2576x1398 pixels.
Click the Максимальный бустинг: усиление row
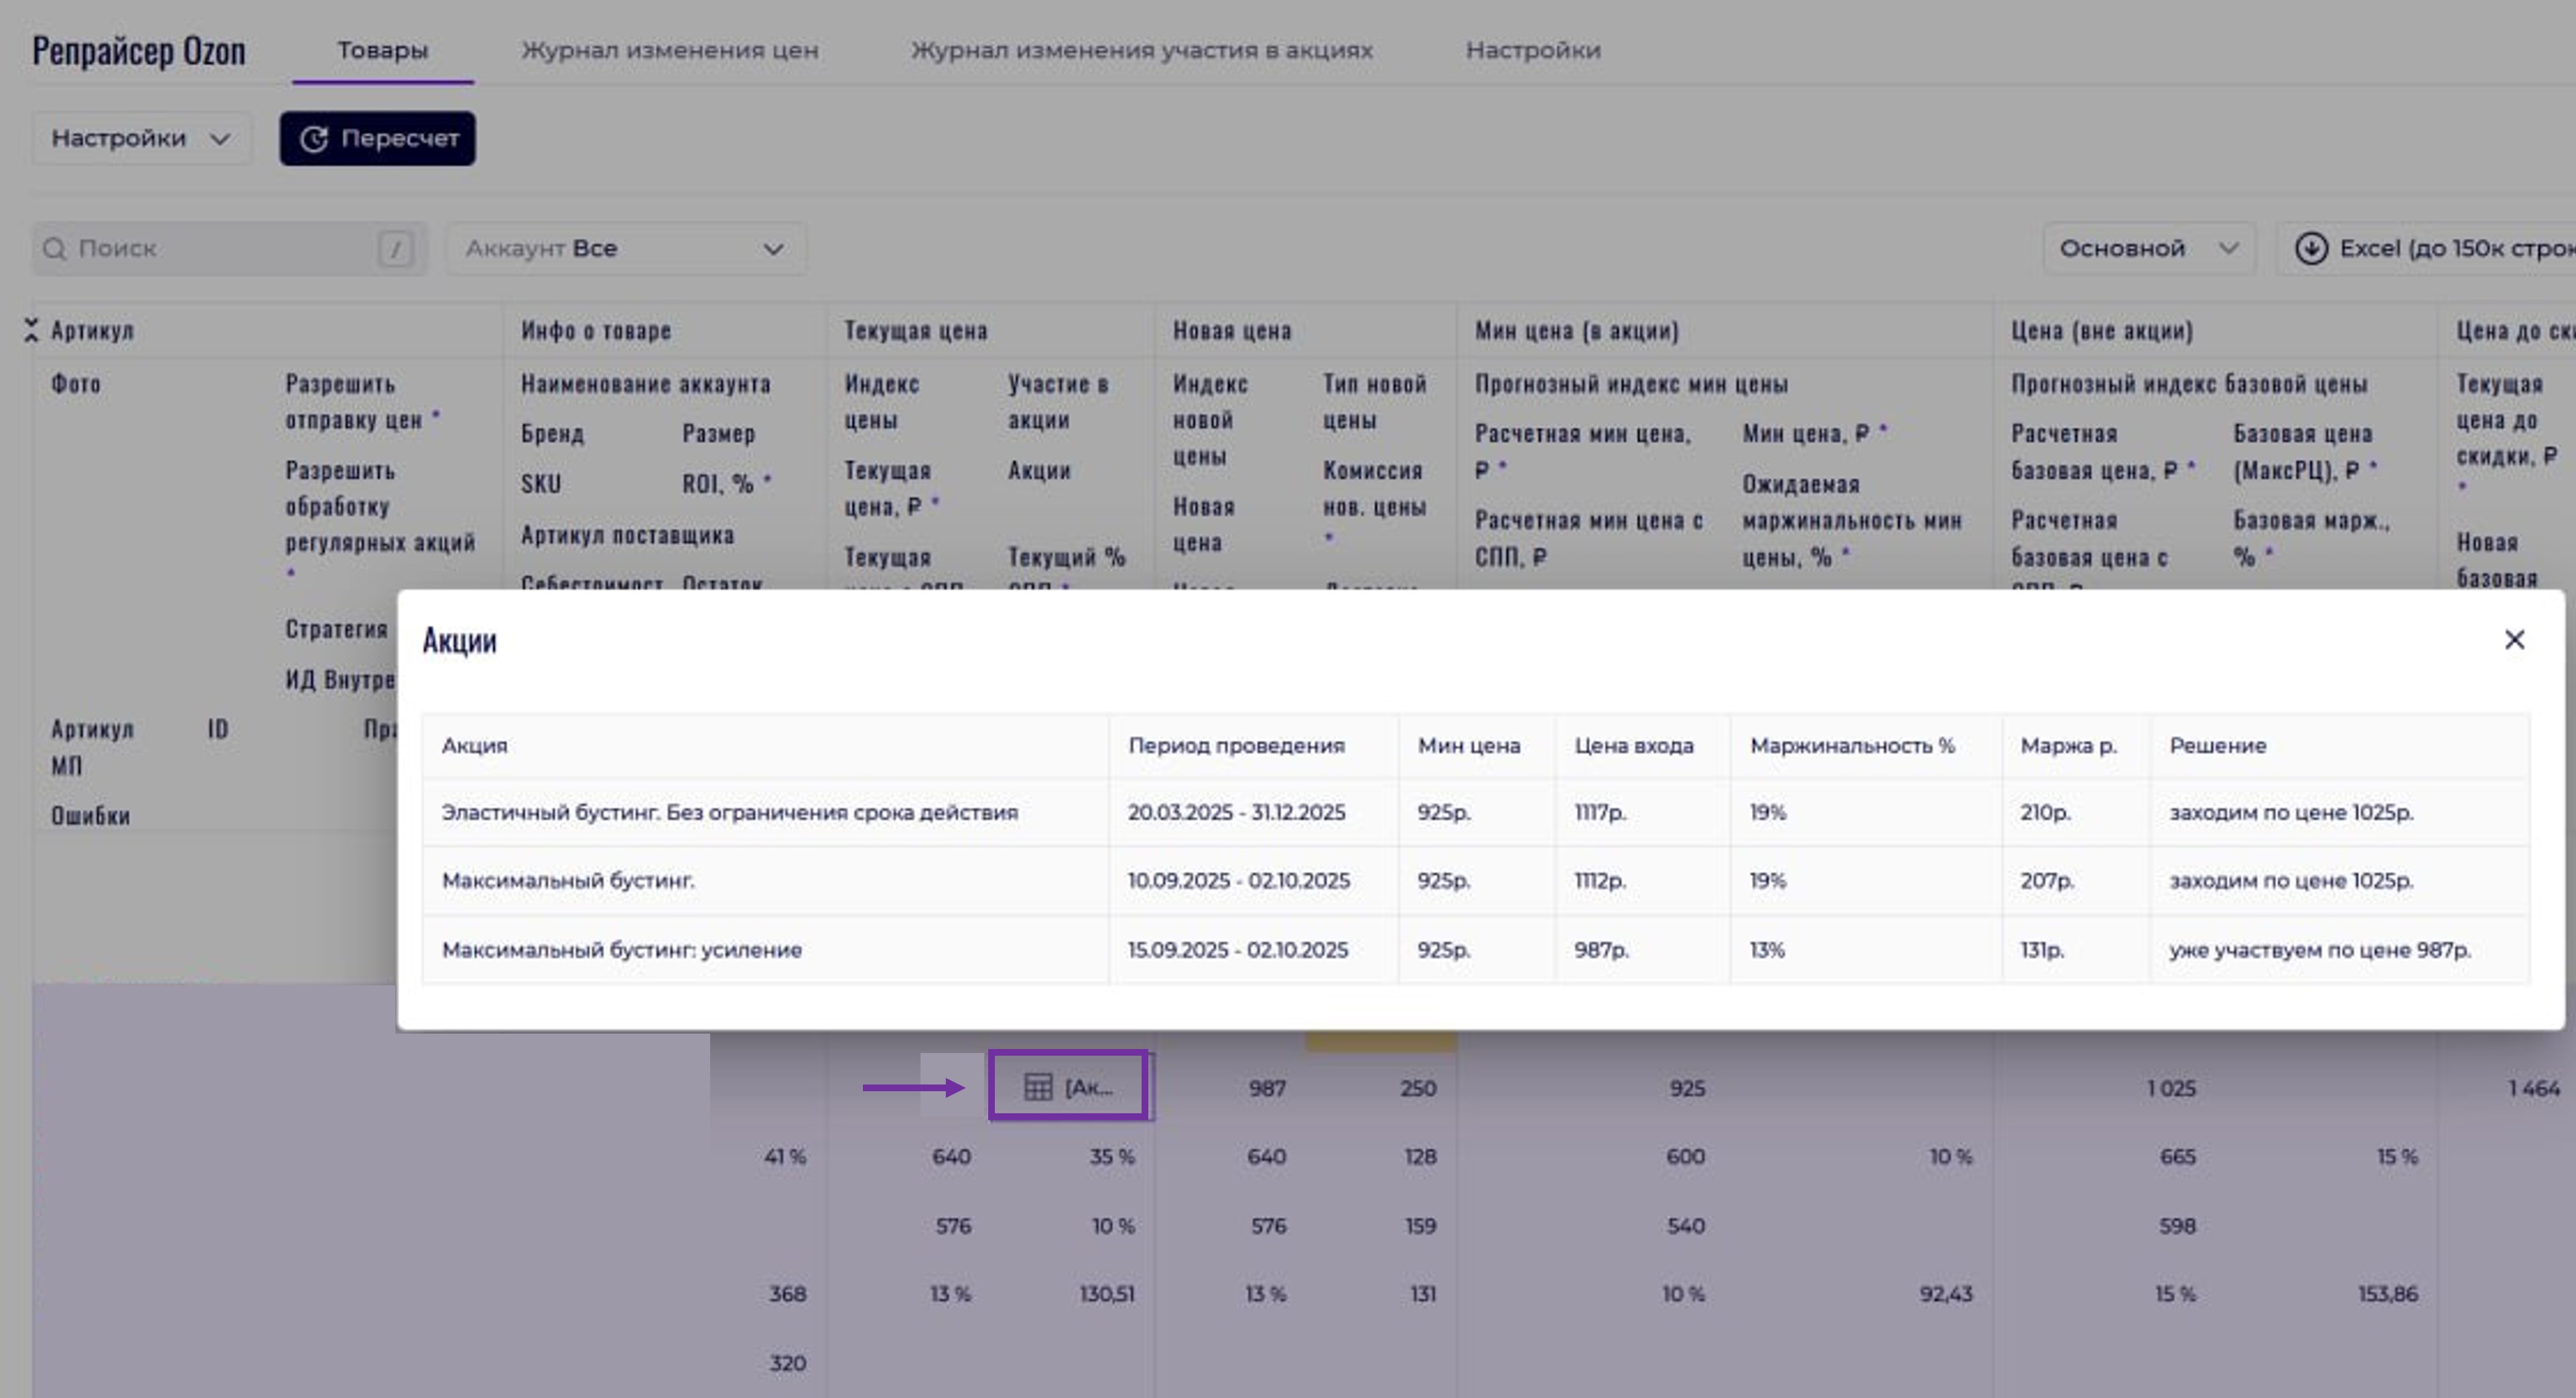(621, 949)
